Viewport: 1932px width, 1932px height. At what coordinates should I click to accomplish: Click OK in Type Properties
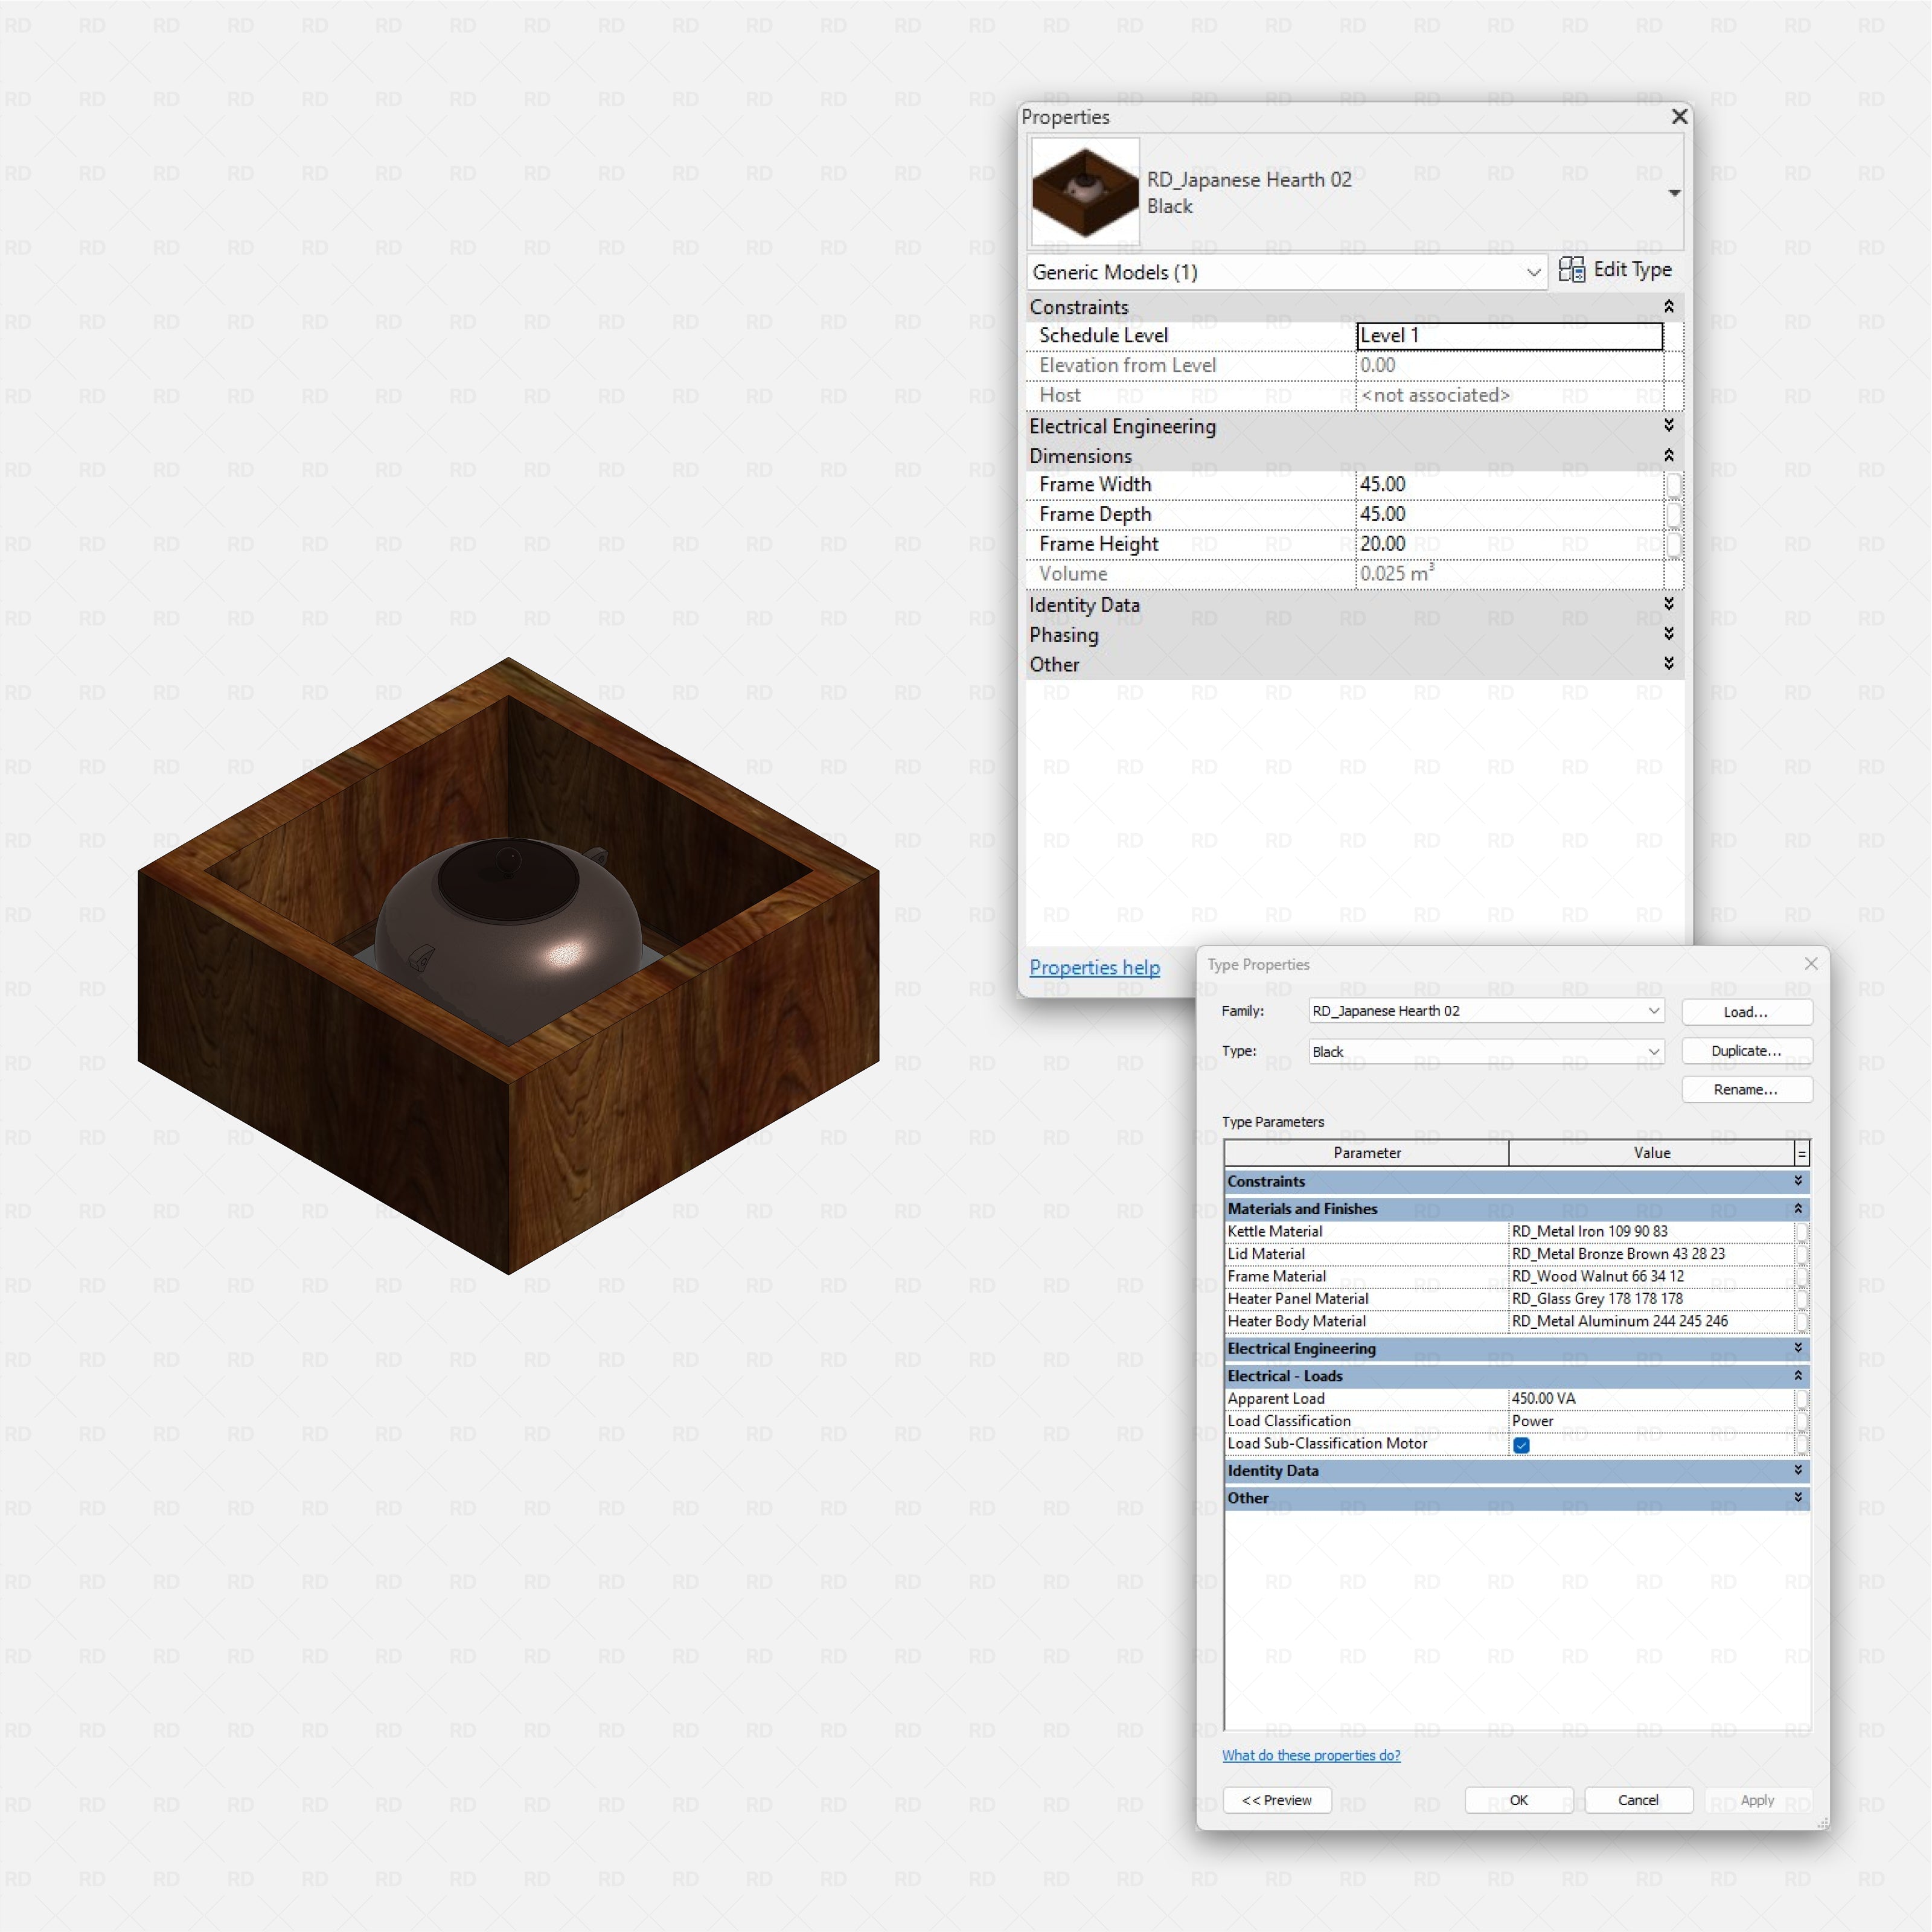pyautogui.click(x=1518, y=1800)
